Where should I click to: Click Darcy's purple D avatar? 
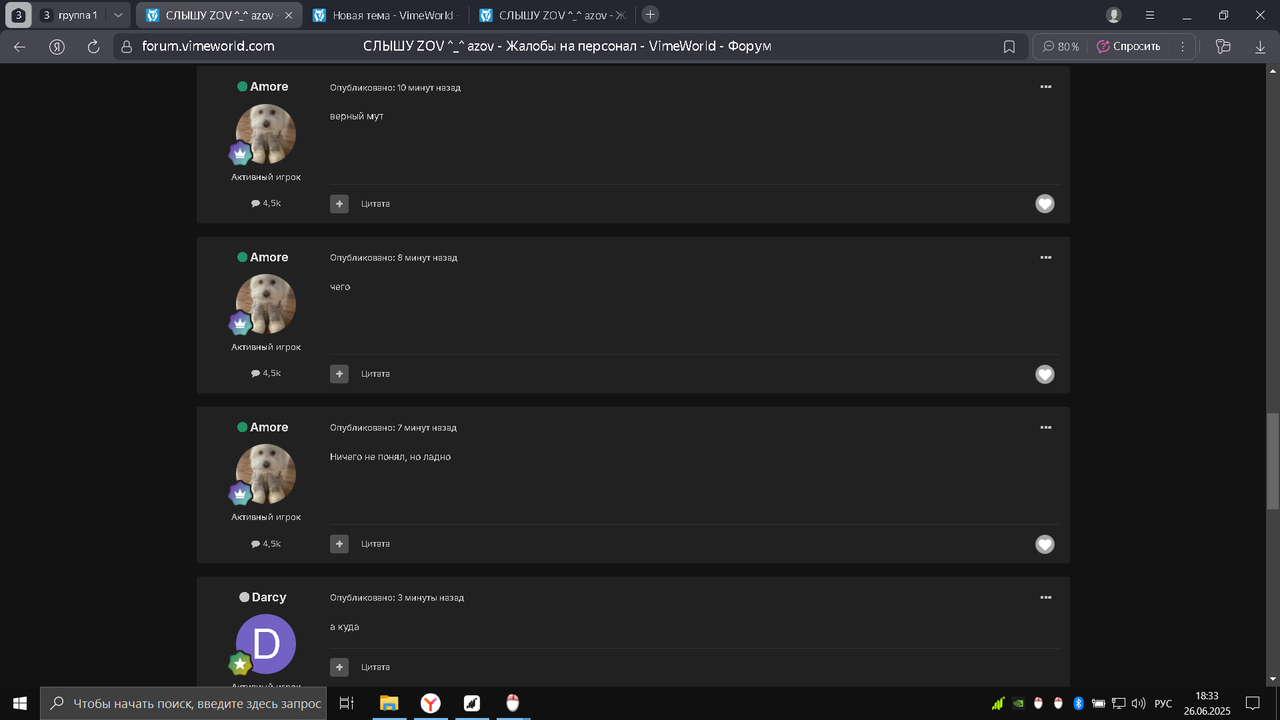pyautogui.click(x=266, y=644)
